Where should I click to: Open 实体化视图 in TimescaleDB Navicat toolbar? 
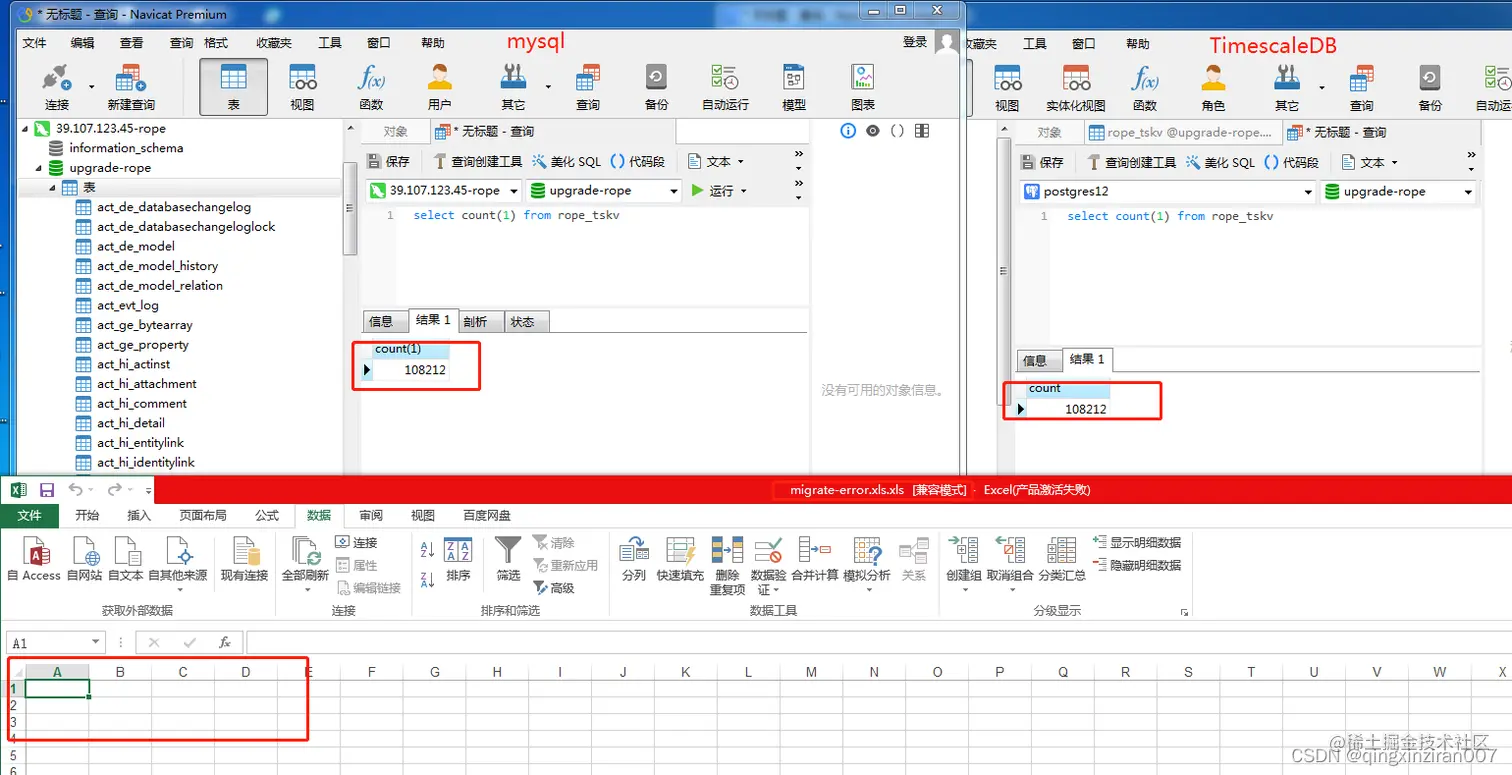(x=1076, y=87)
